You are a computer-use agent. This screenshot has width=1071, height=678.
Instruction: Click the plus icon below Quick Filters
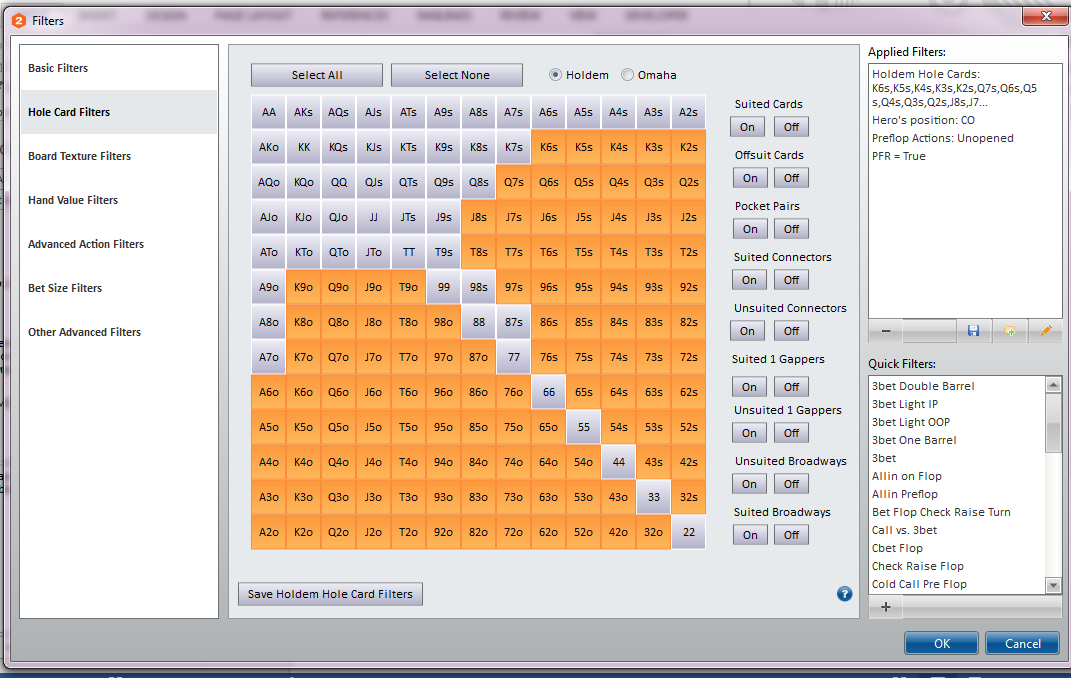tap(886, 606)
